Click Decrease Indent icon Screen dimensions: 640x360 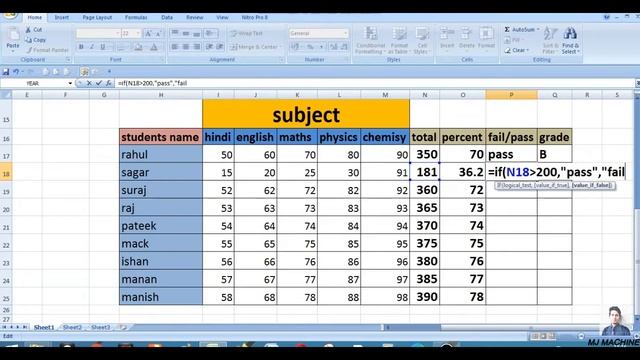[x=209, y=47]
